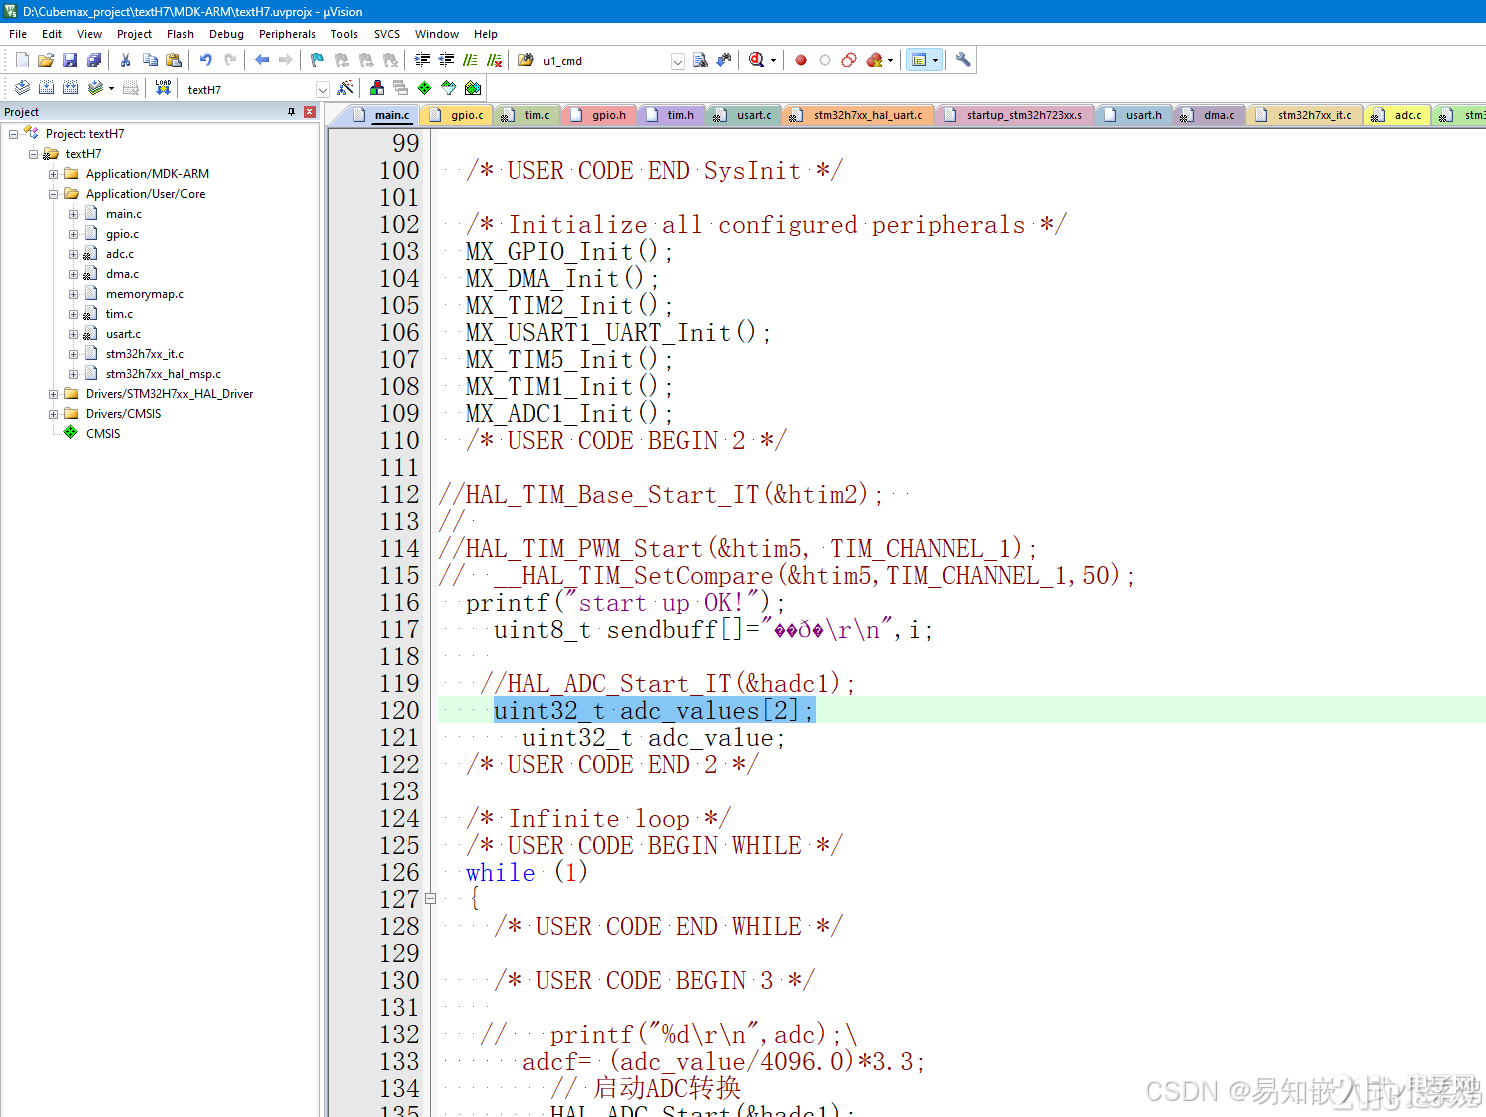Viewport: 1486px width, 1117px height.
Task: Close the Project panel
Action: tap(310, 112)
